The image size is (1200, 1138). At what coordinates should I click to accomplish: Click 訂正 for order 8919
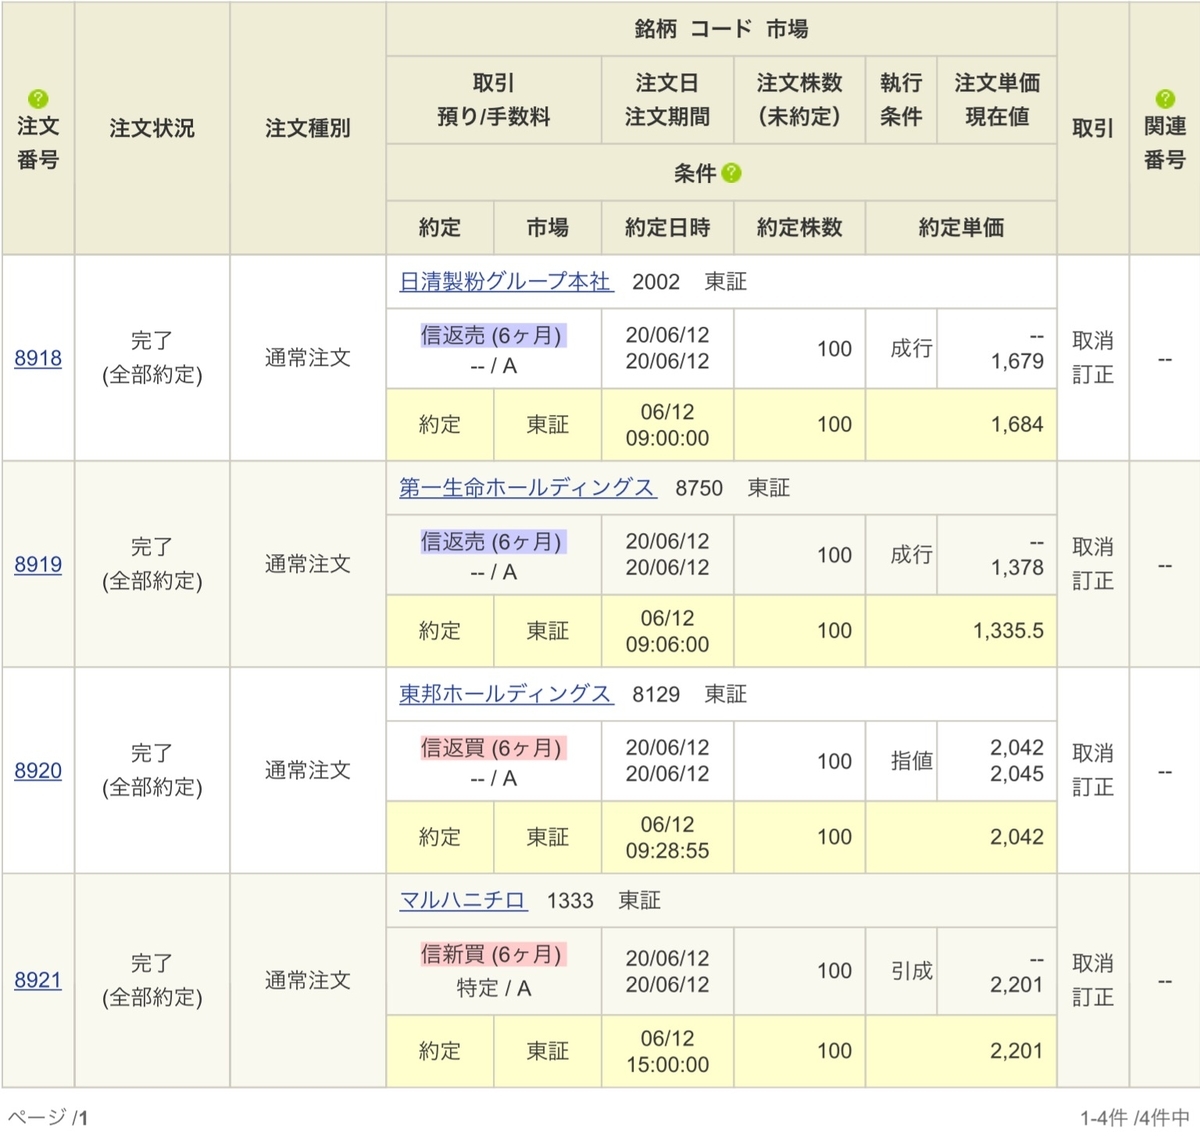pyautogui.click(x=1093, y=581)
